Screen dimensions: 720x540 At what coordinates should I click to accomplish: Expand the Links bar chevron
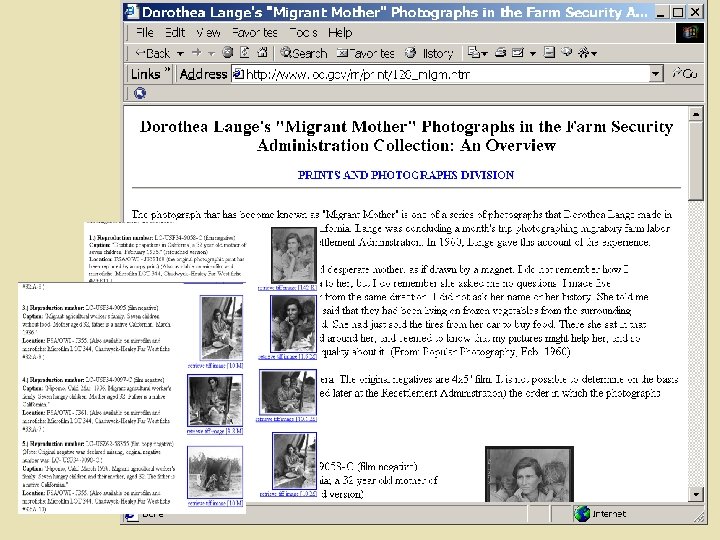click(x=167, y=70)
